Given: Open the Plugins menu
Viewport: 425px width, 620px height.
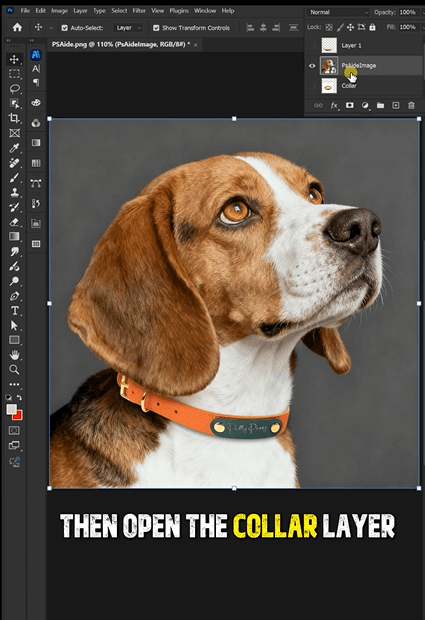Looking at the screenshot, I should tap(179, 11).
